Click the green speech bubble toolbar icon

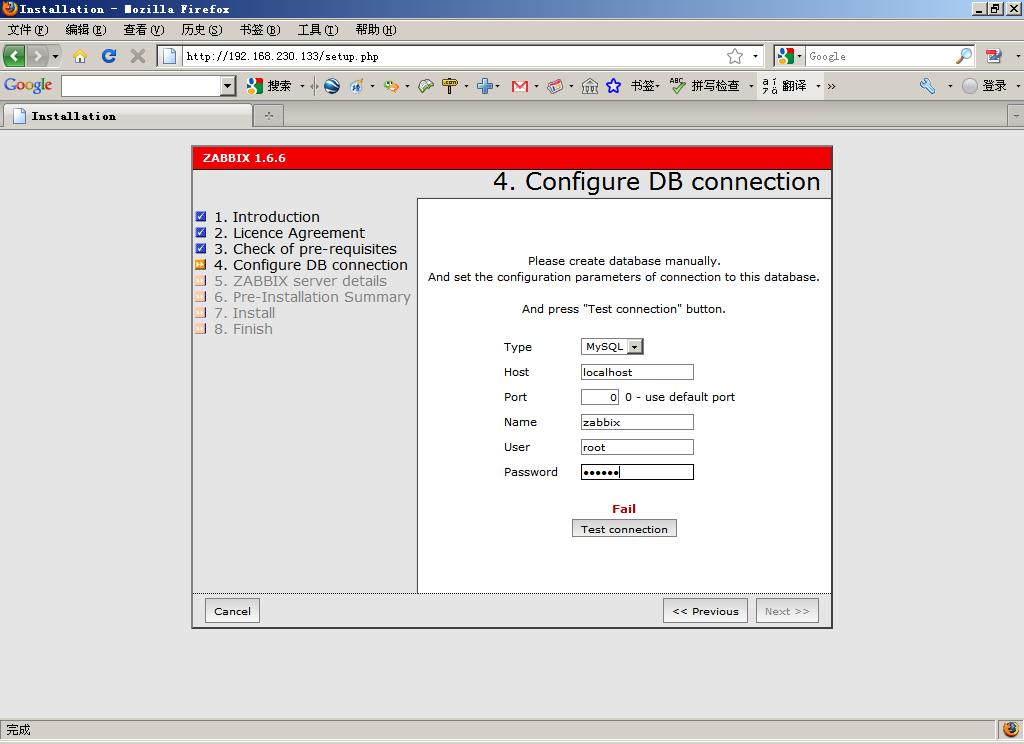[x=426, y=86]
